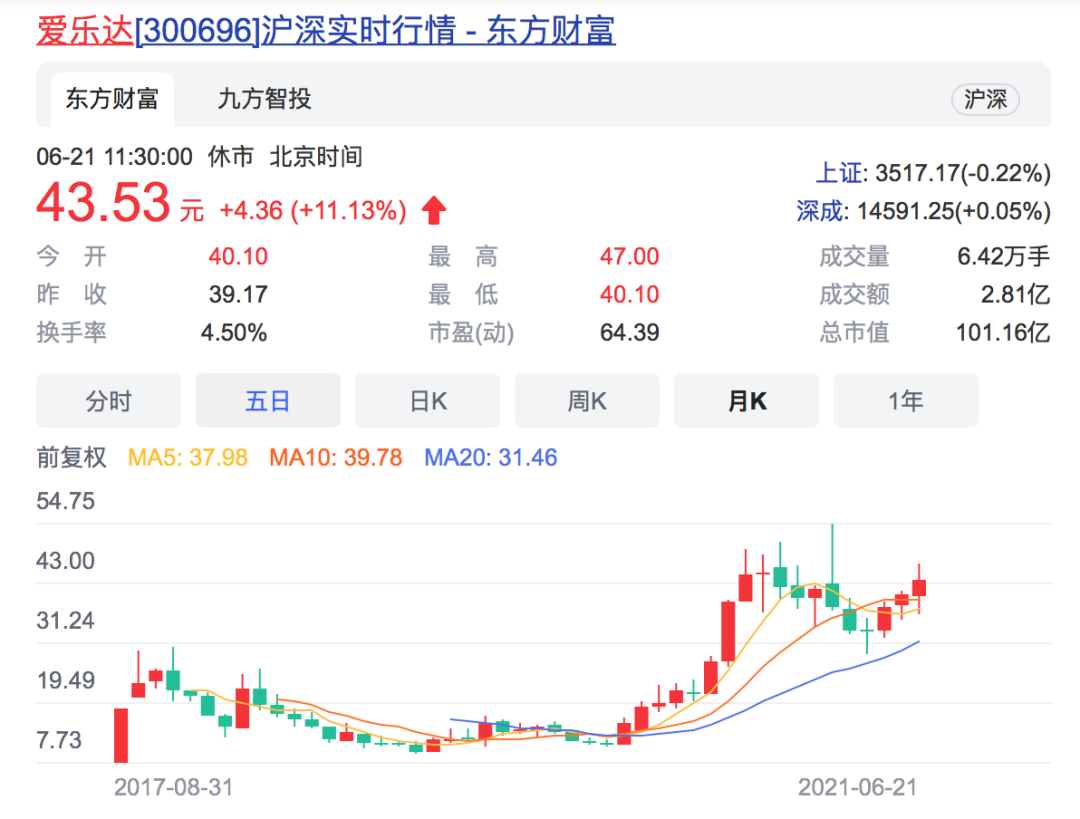Show the 五日 chart view
Viewport: 1080px width, 819px height.
coord(268,401)
